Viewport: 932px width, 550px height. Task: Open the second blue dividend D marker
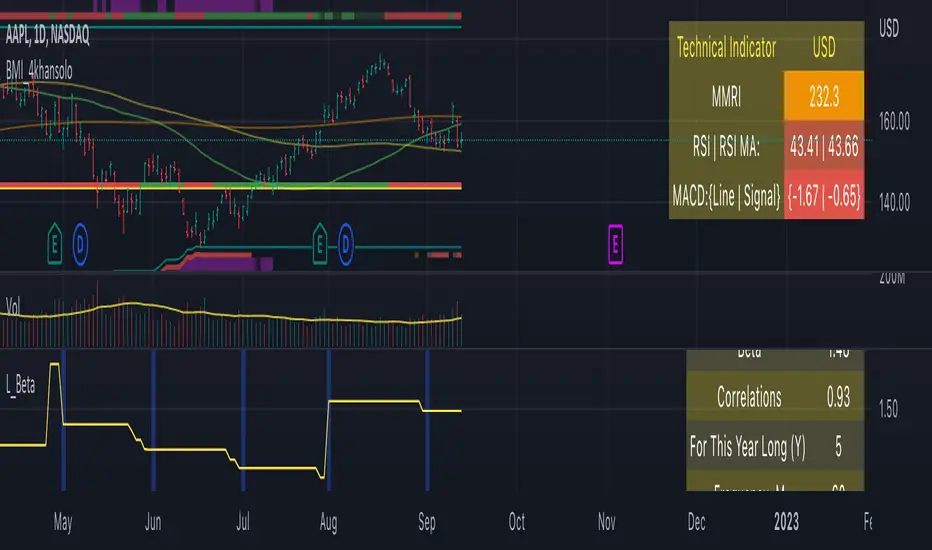click(346, 243)
